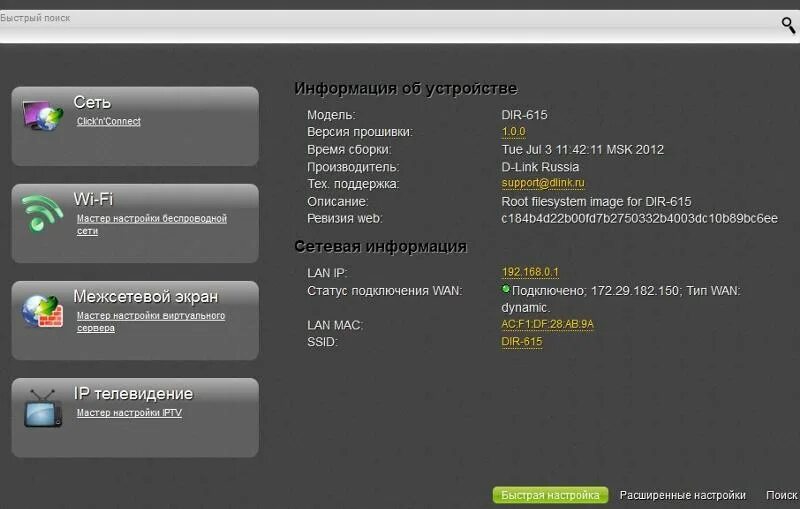The image size is (800, 509).
Task: Switch to the Поиск tab
Action: tap(781, 495)
